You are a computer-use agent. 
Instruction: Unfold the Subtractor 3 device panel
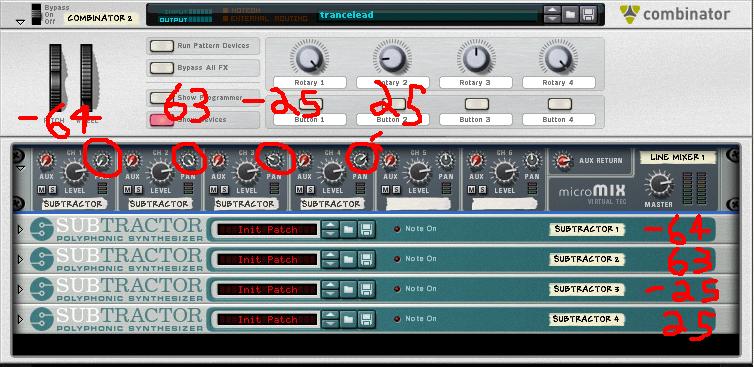click(20, 290)
